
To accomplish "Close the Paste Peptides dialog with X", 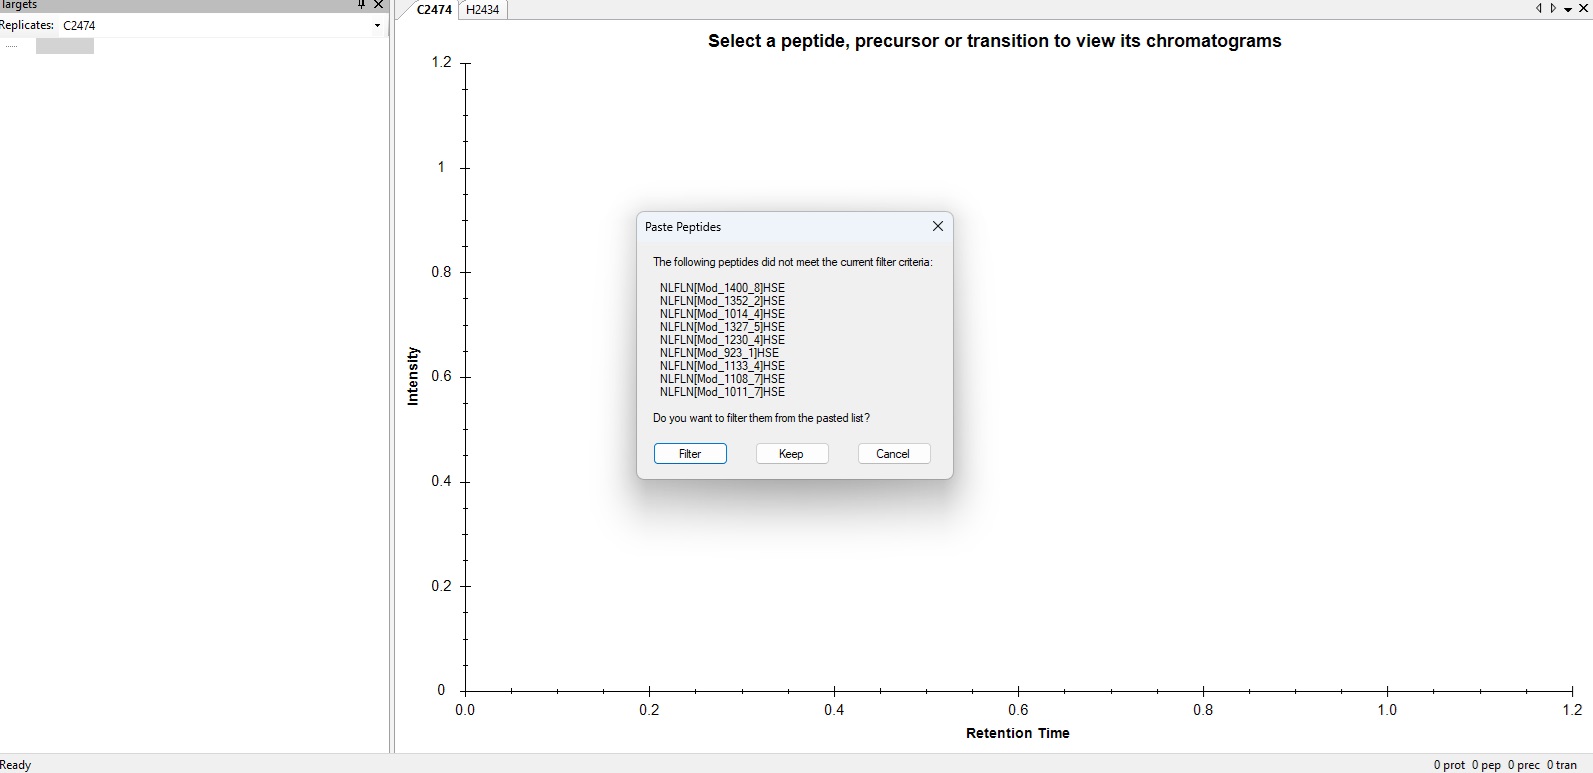I will tap(938, 227).
